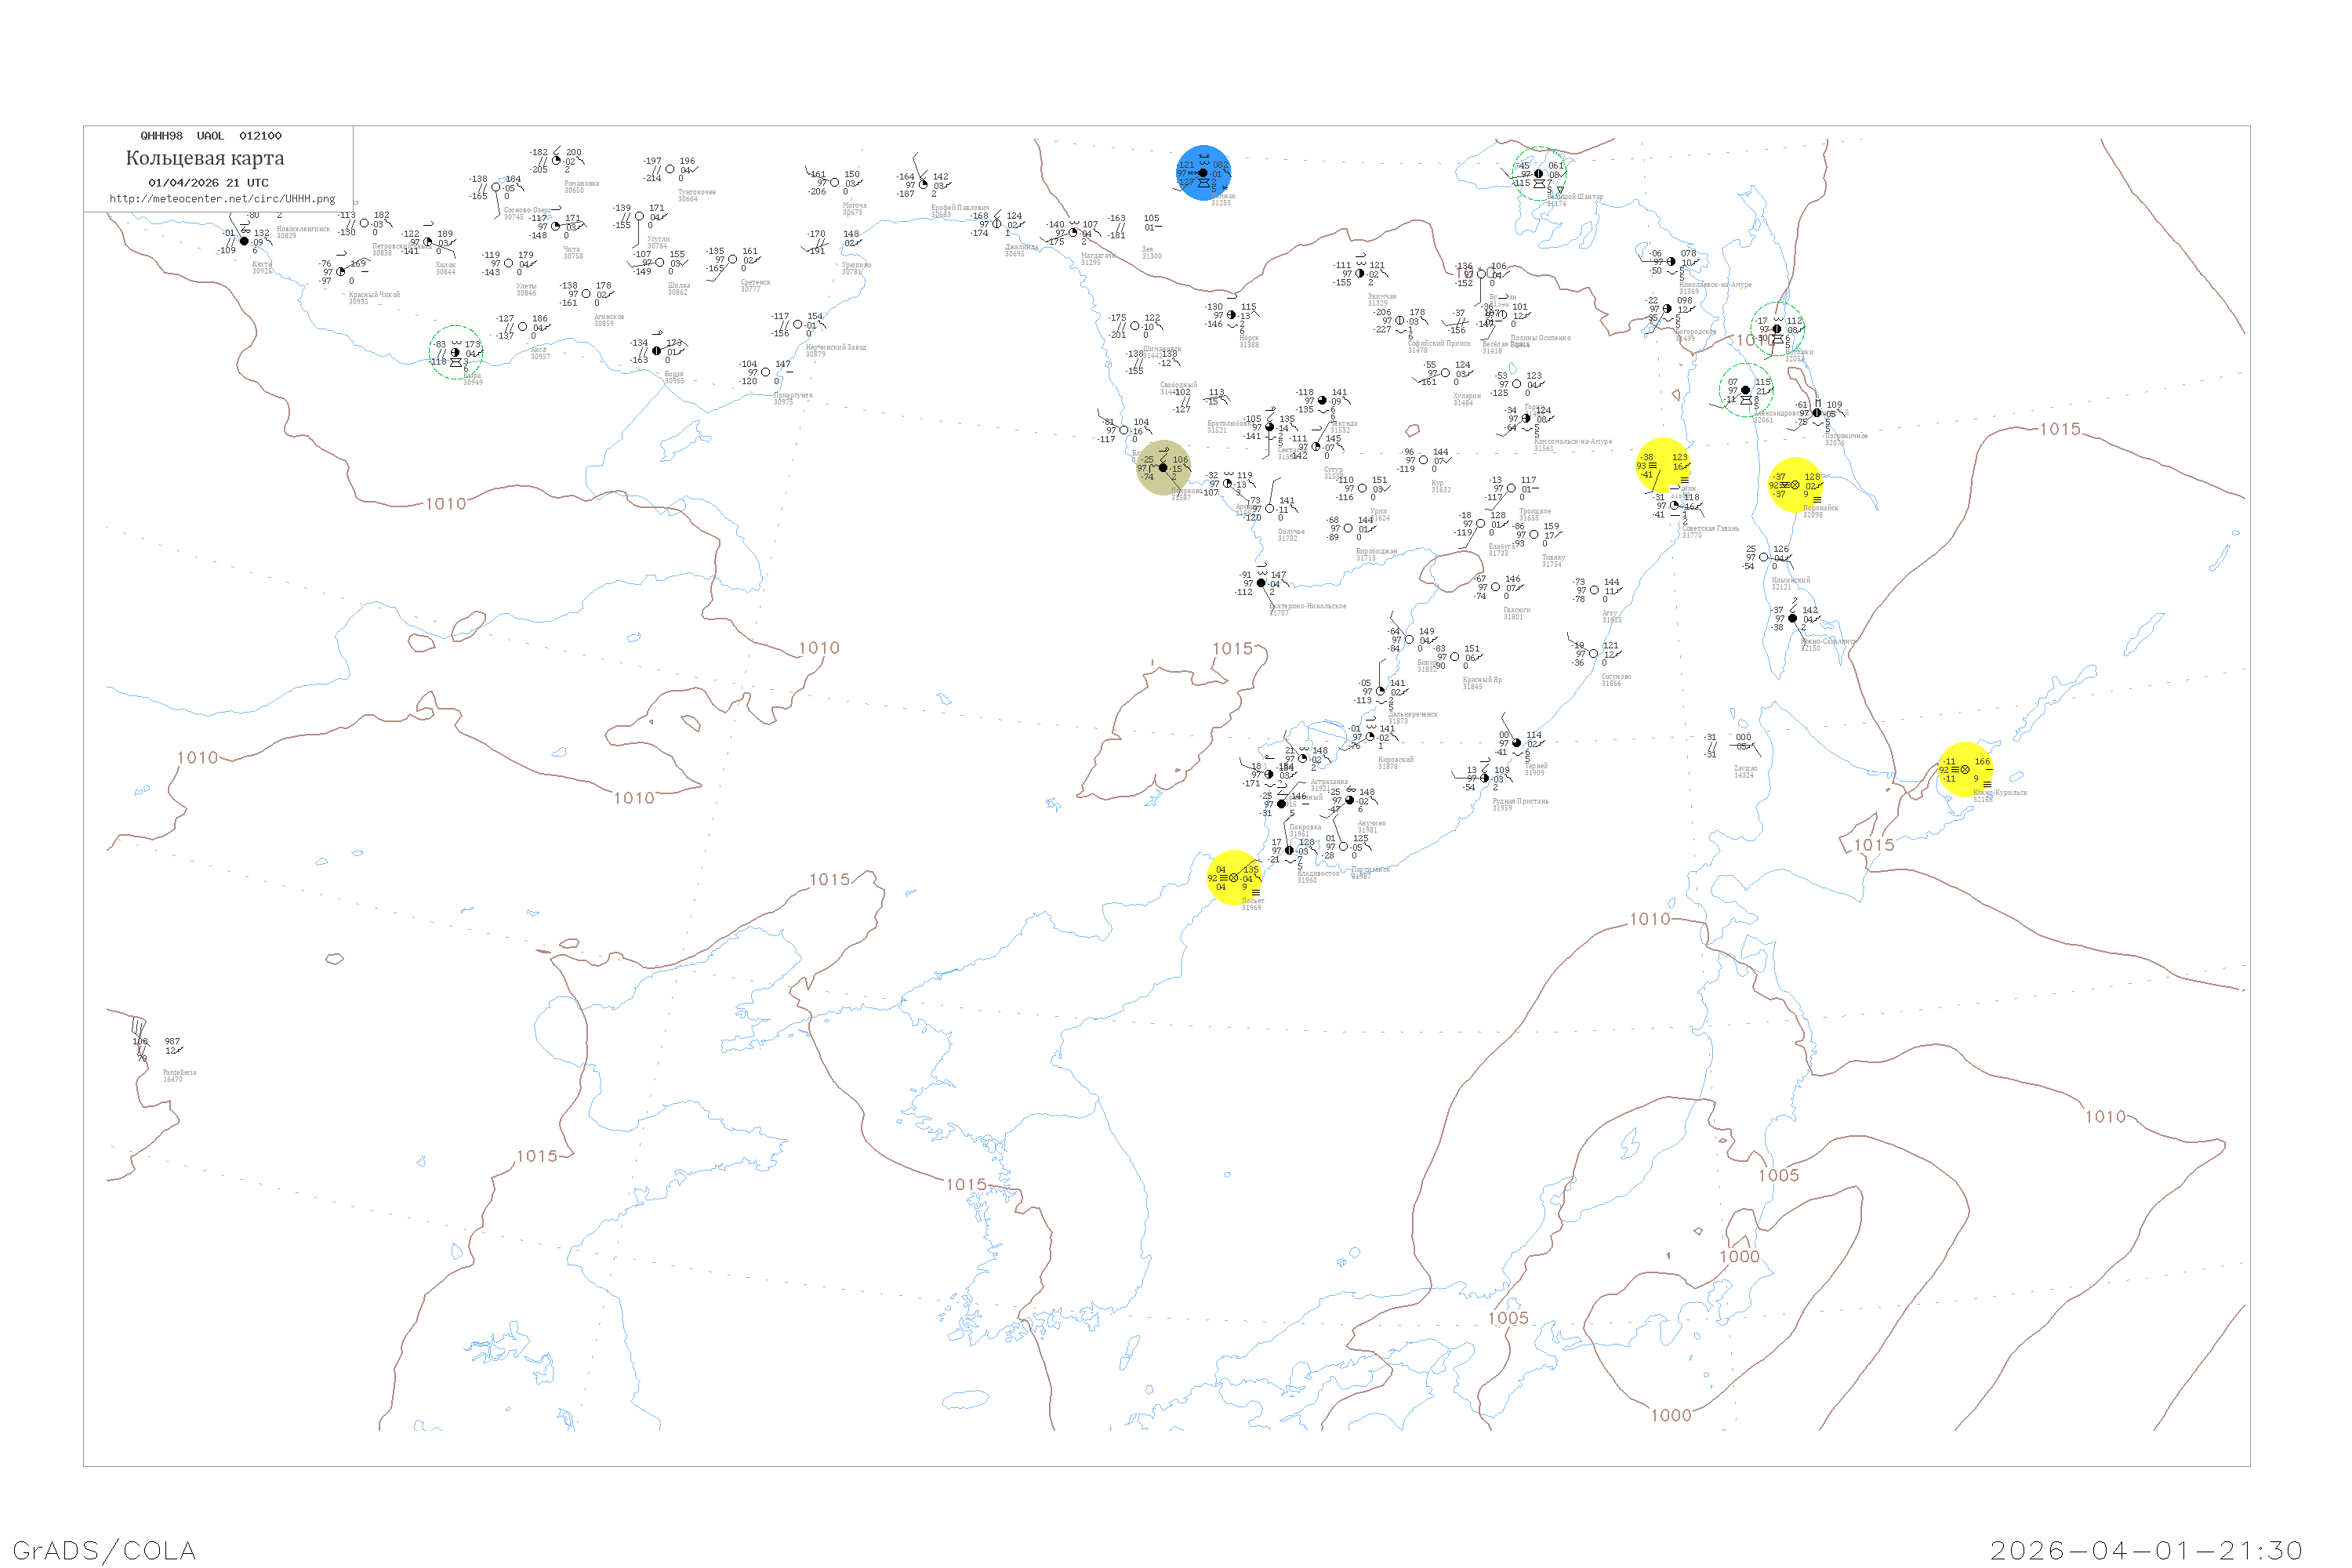Click the olive-highlighted Поярково station marker
2352x1568 pixels.
(1163, 467)
